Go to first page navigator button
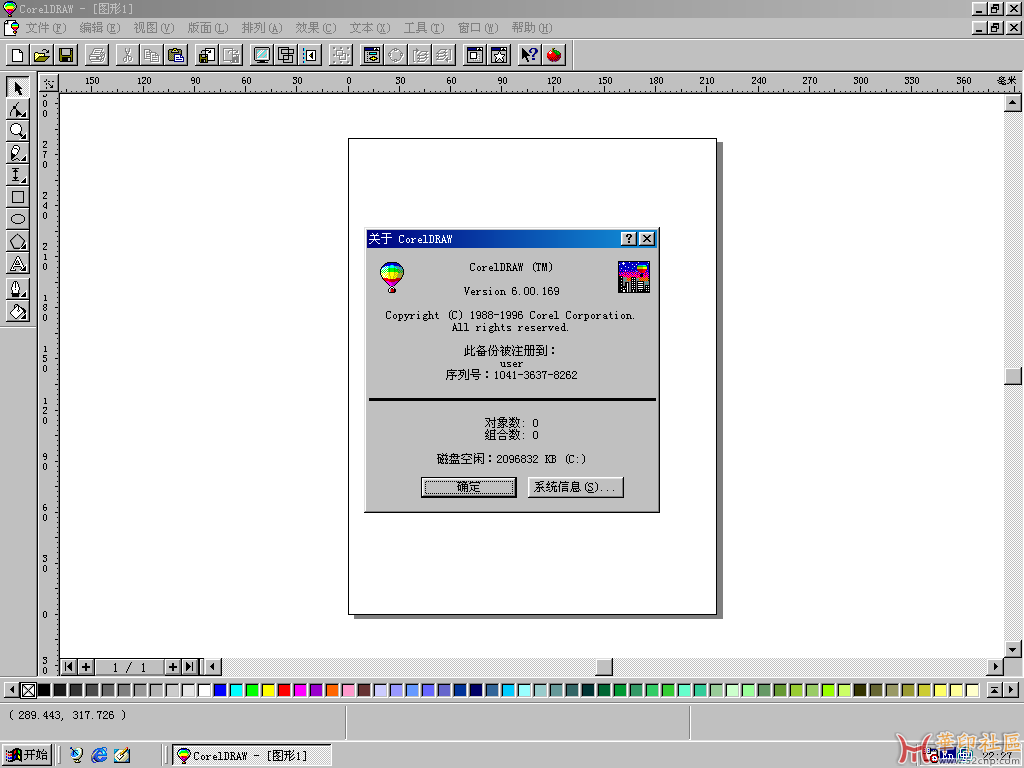 click(69, 667)
